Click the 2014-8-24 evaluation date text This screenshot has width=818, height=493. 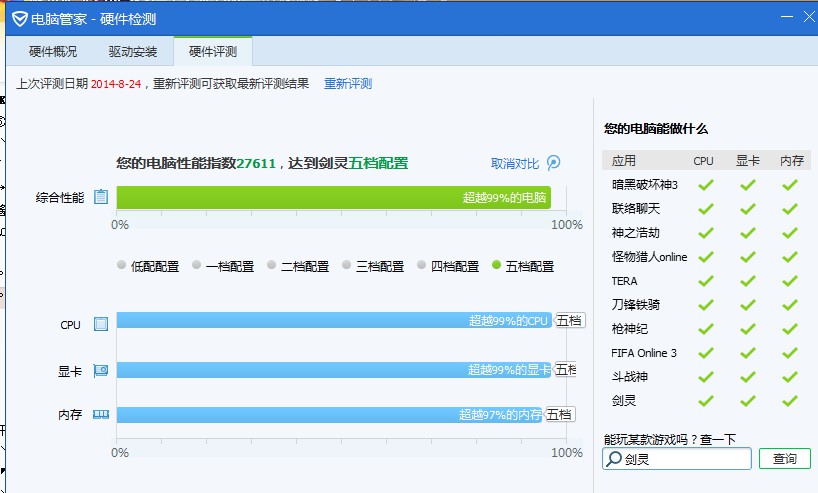coord(116,84)
